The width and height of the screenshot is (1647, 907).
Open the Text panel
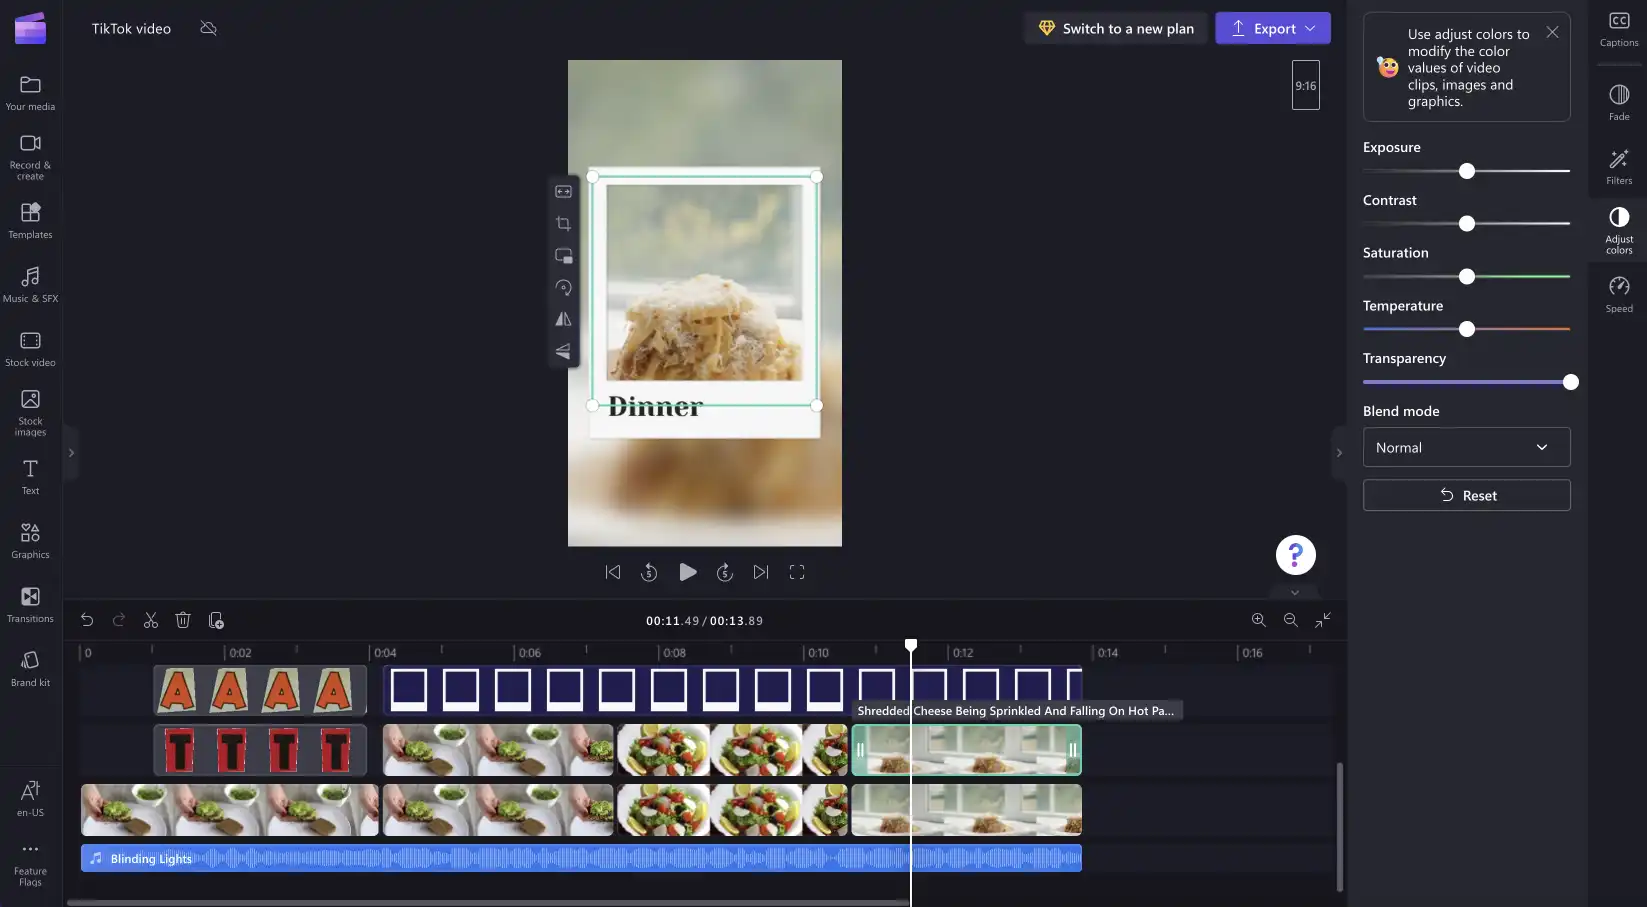click(30, 477)
